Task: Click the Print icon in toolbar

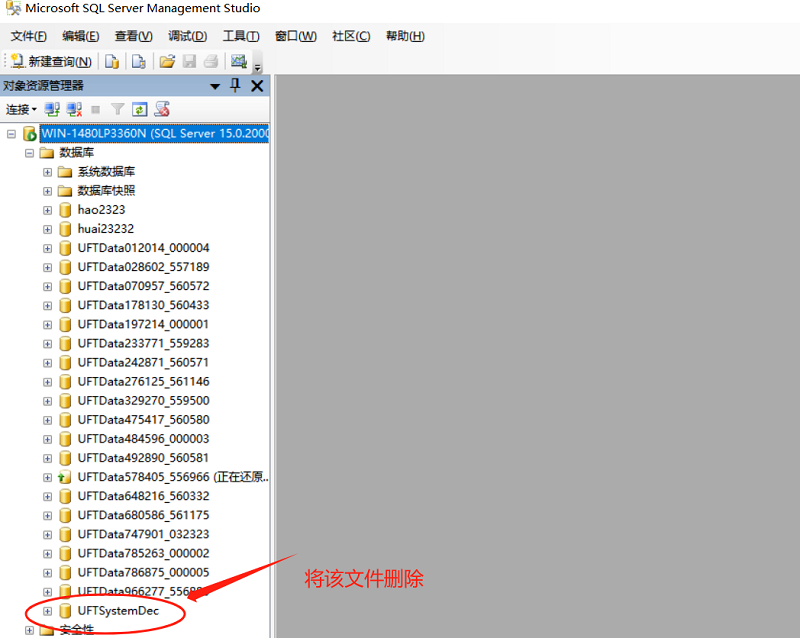Action: point(211,62)
